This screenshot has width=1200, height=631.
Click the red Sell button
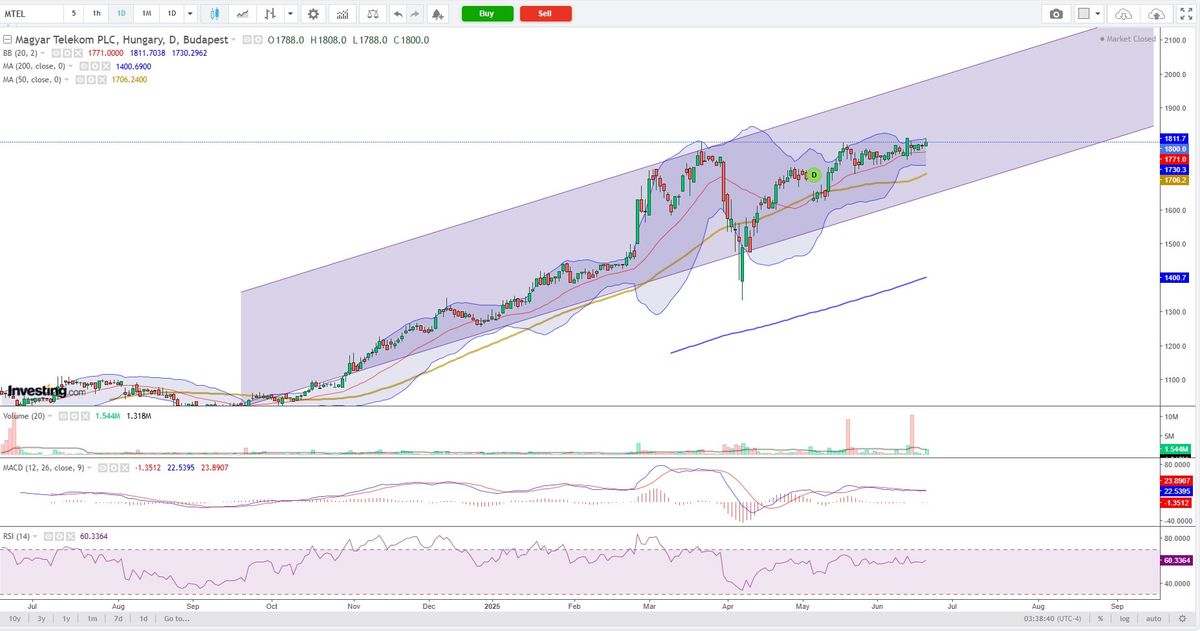545,14
